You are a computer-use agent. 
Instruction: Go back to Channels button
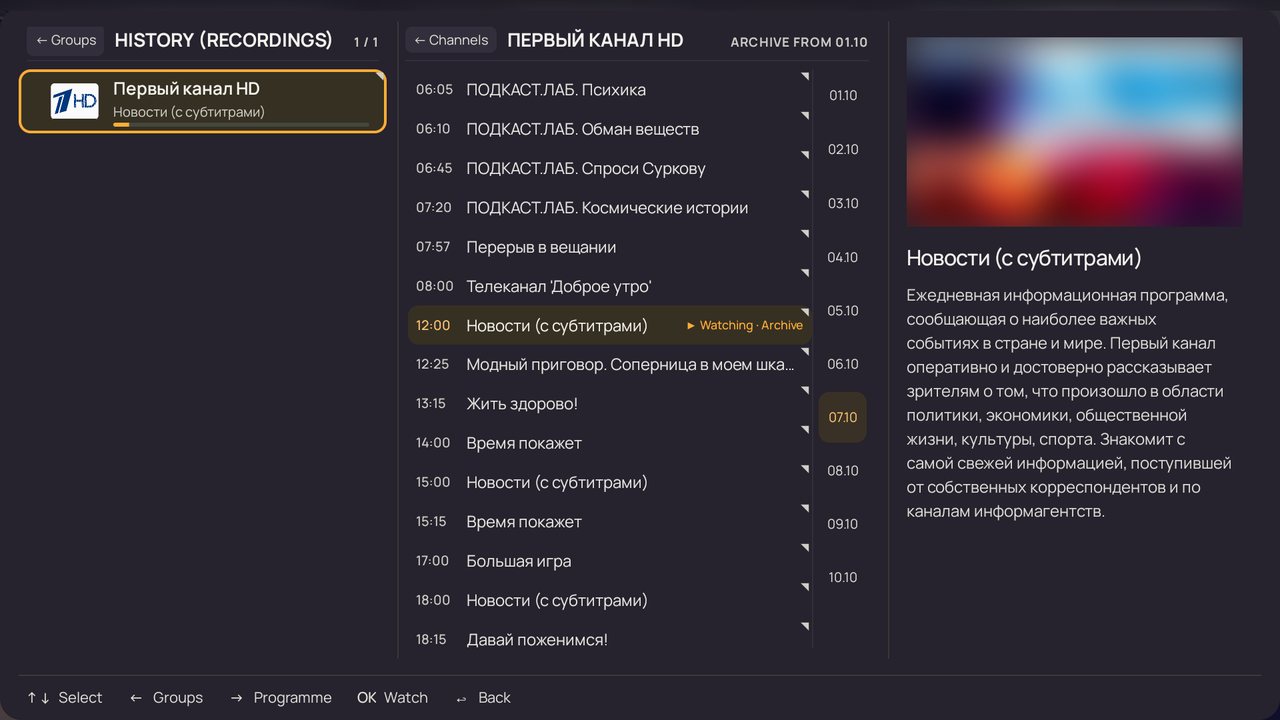451,40
